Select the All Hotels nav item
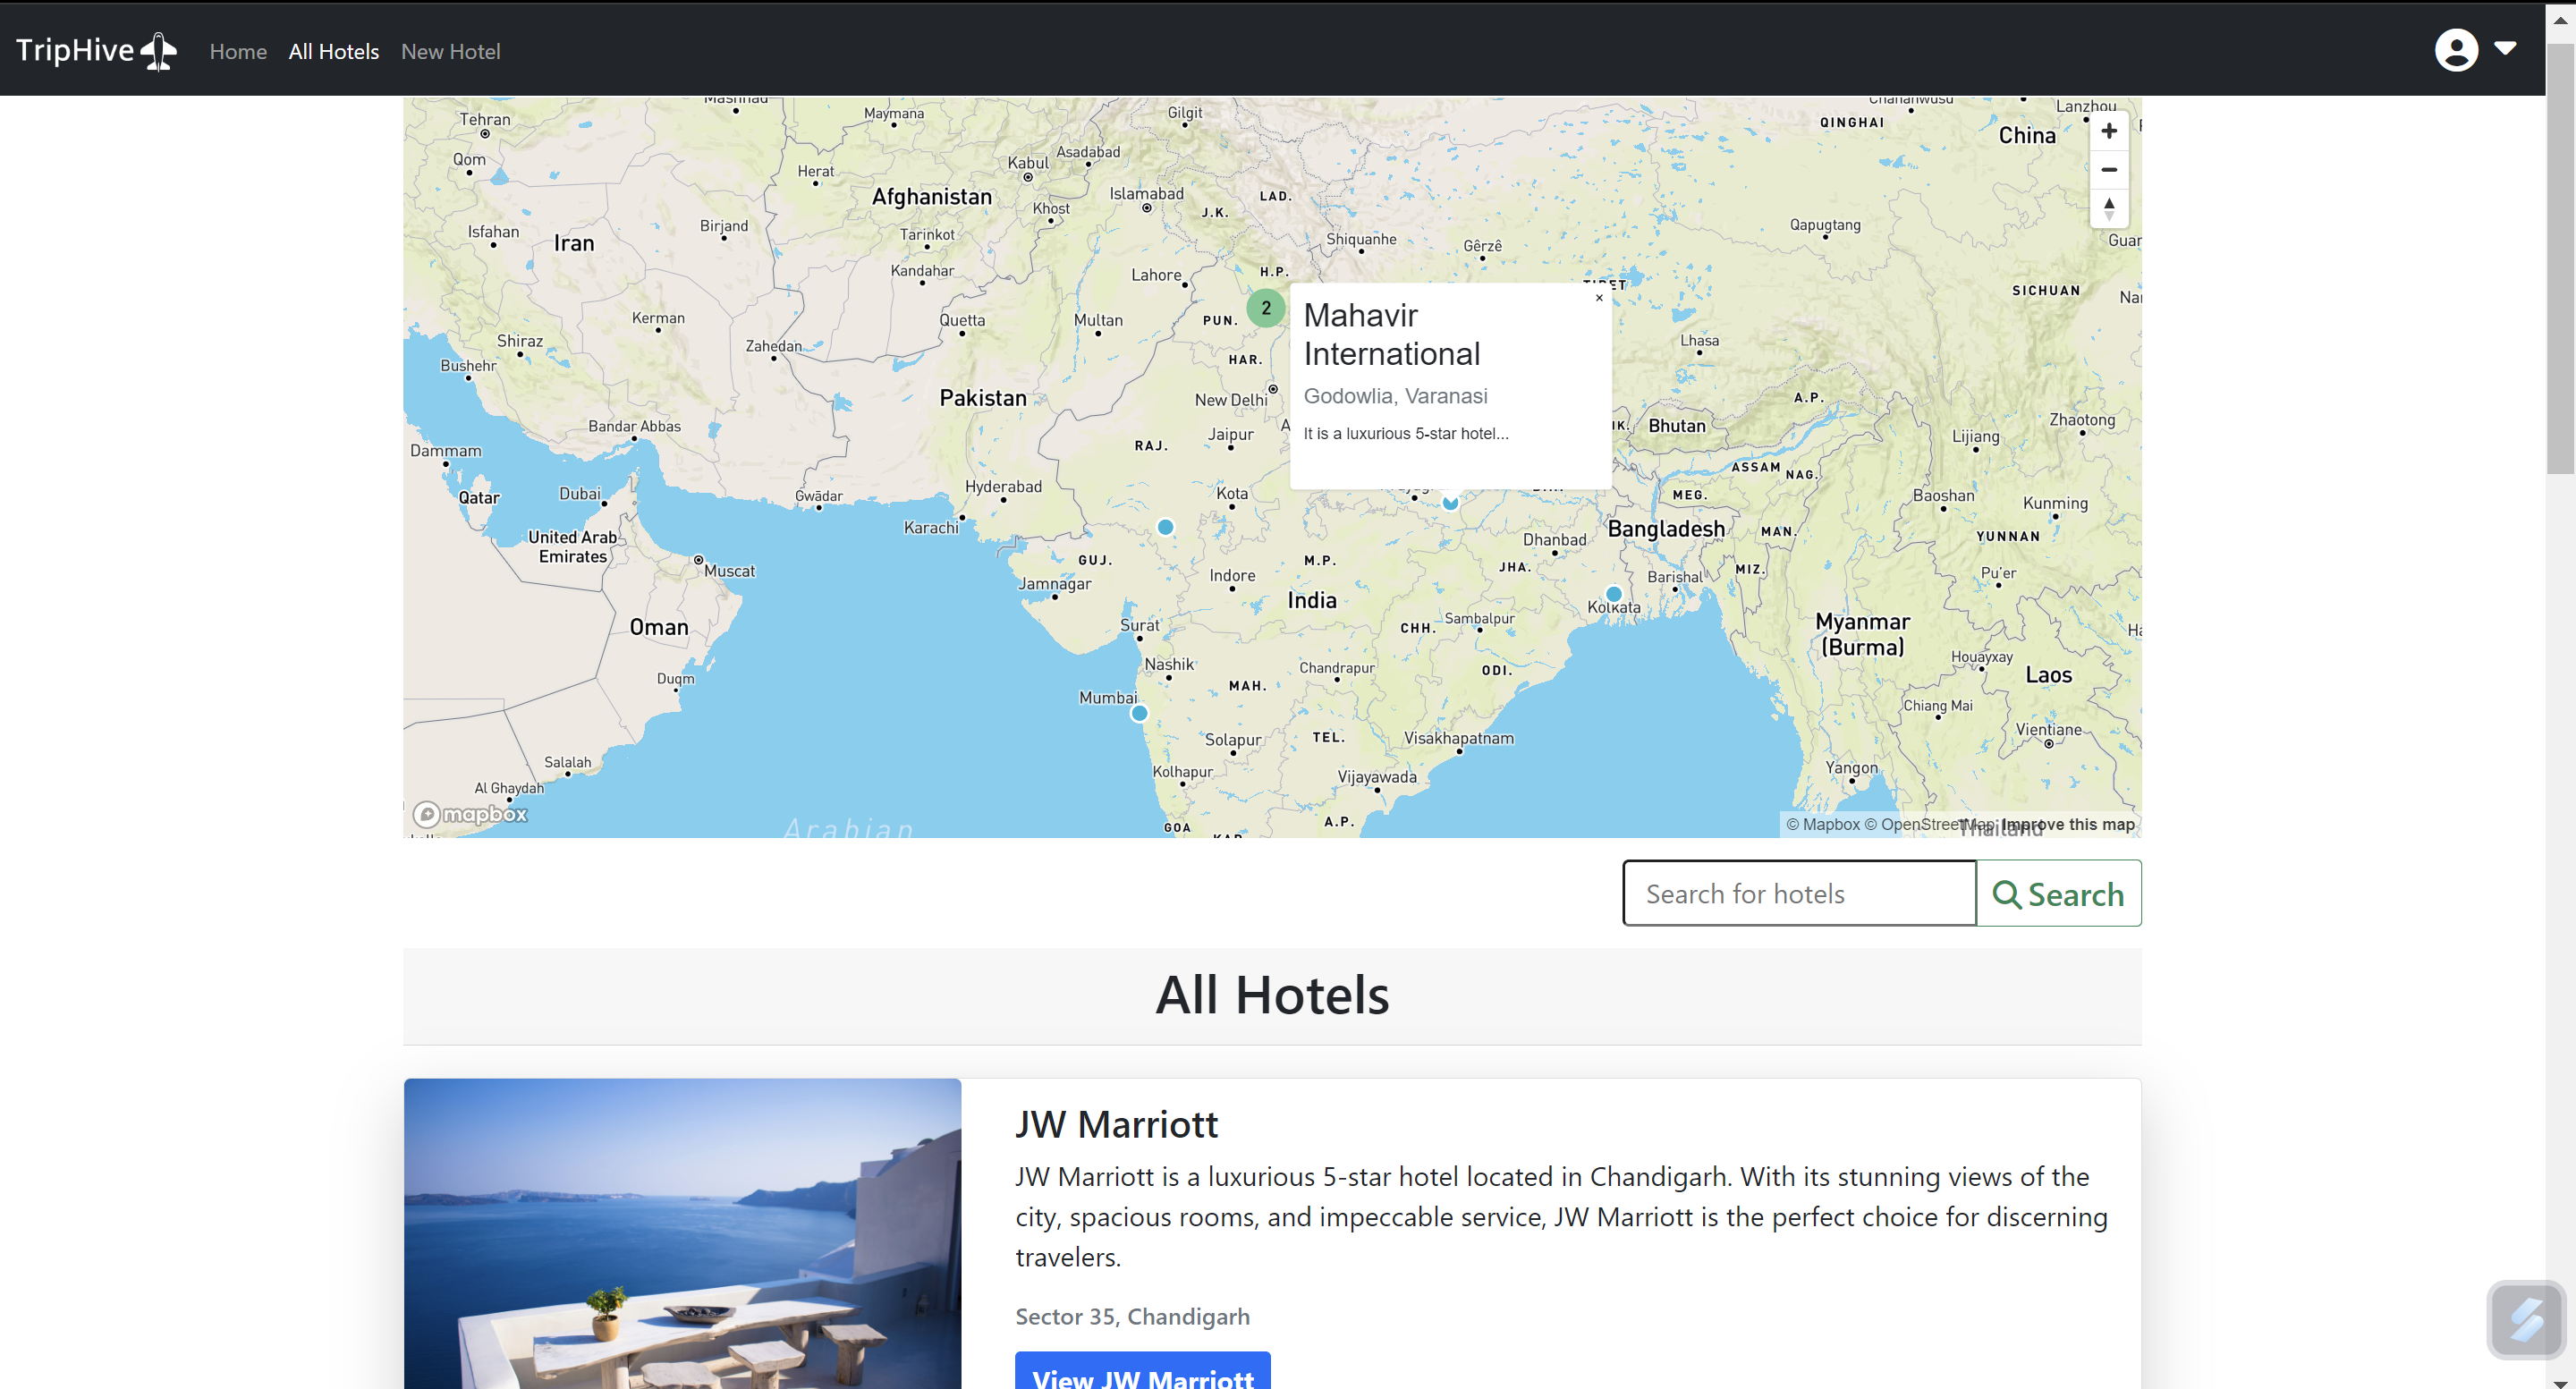Viewport: 2576px width, 1389px height. click(333, 52)
